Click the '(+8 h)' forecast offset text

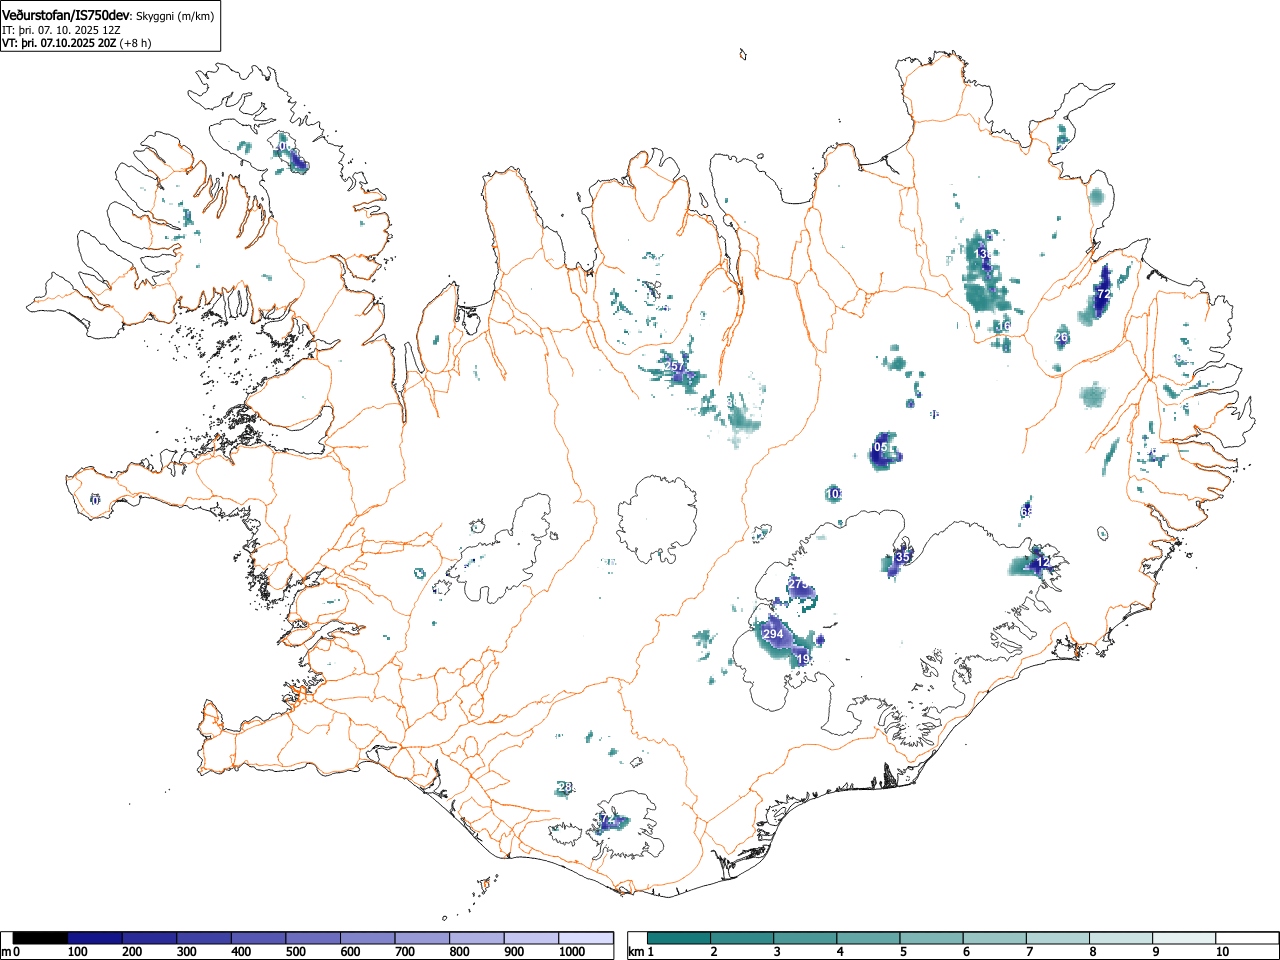[135, 44]
